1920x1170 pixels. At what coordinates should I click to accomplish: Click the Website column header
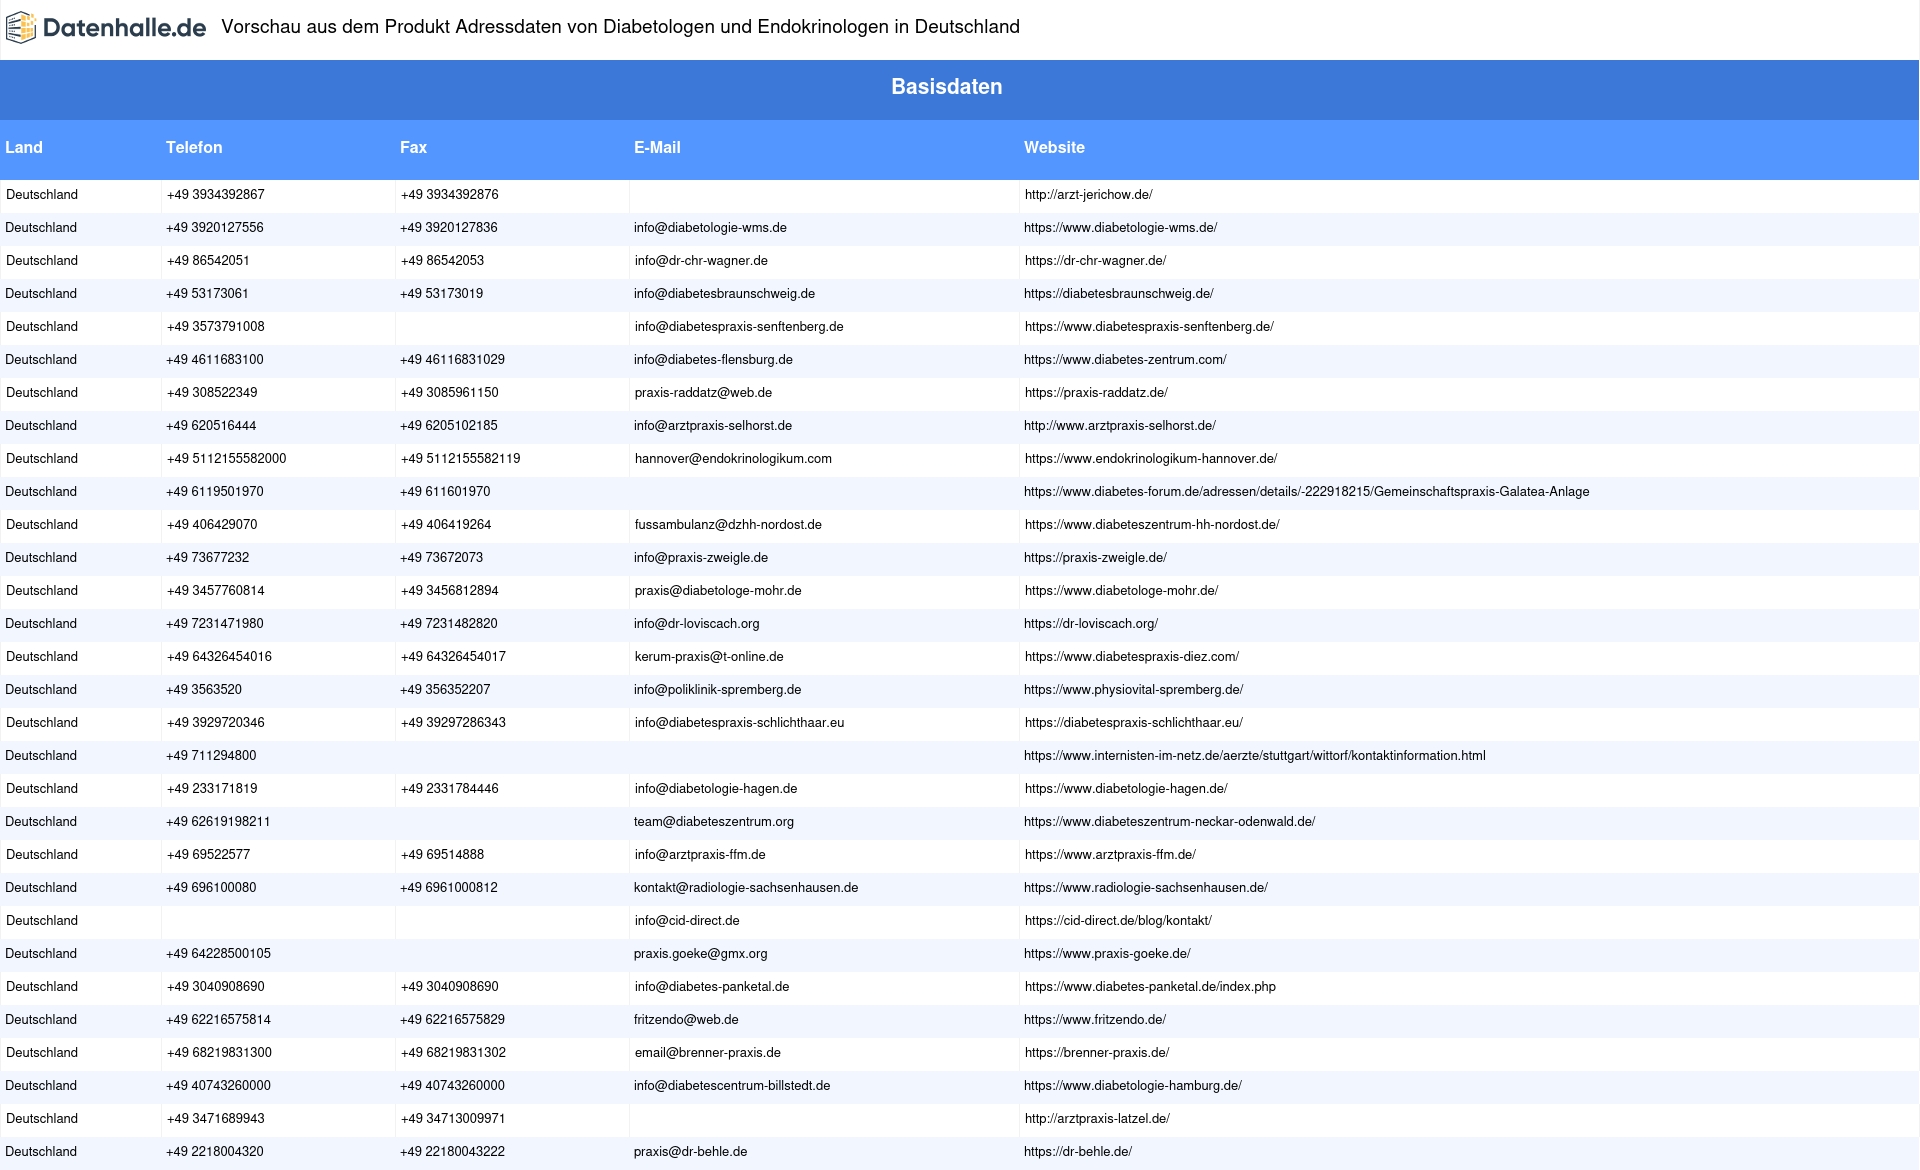tap(1054, 147)
